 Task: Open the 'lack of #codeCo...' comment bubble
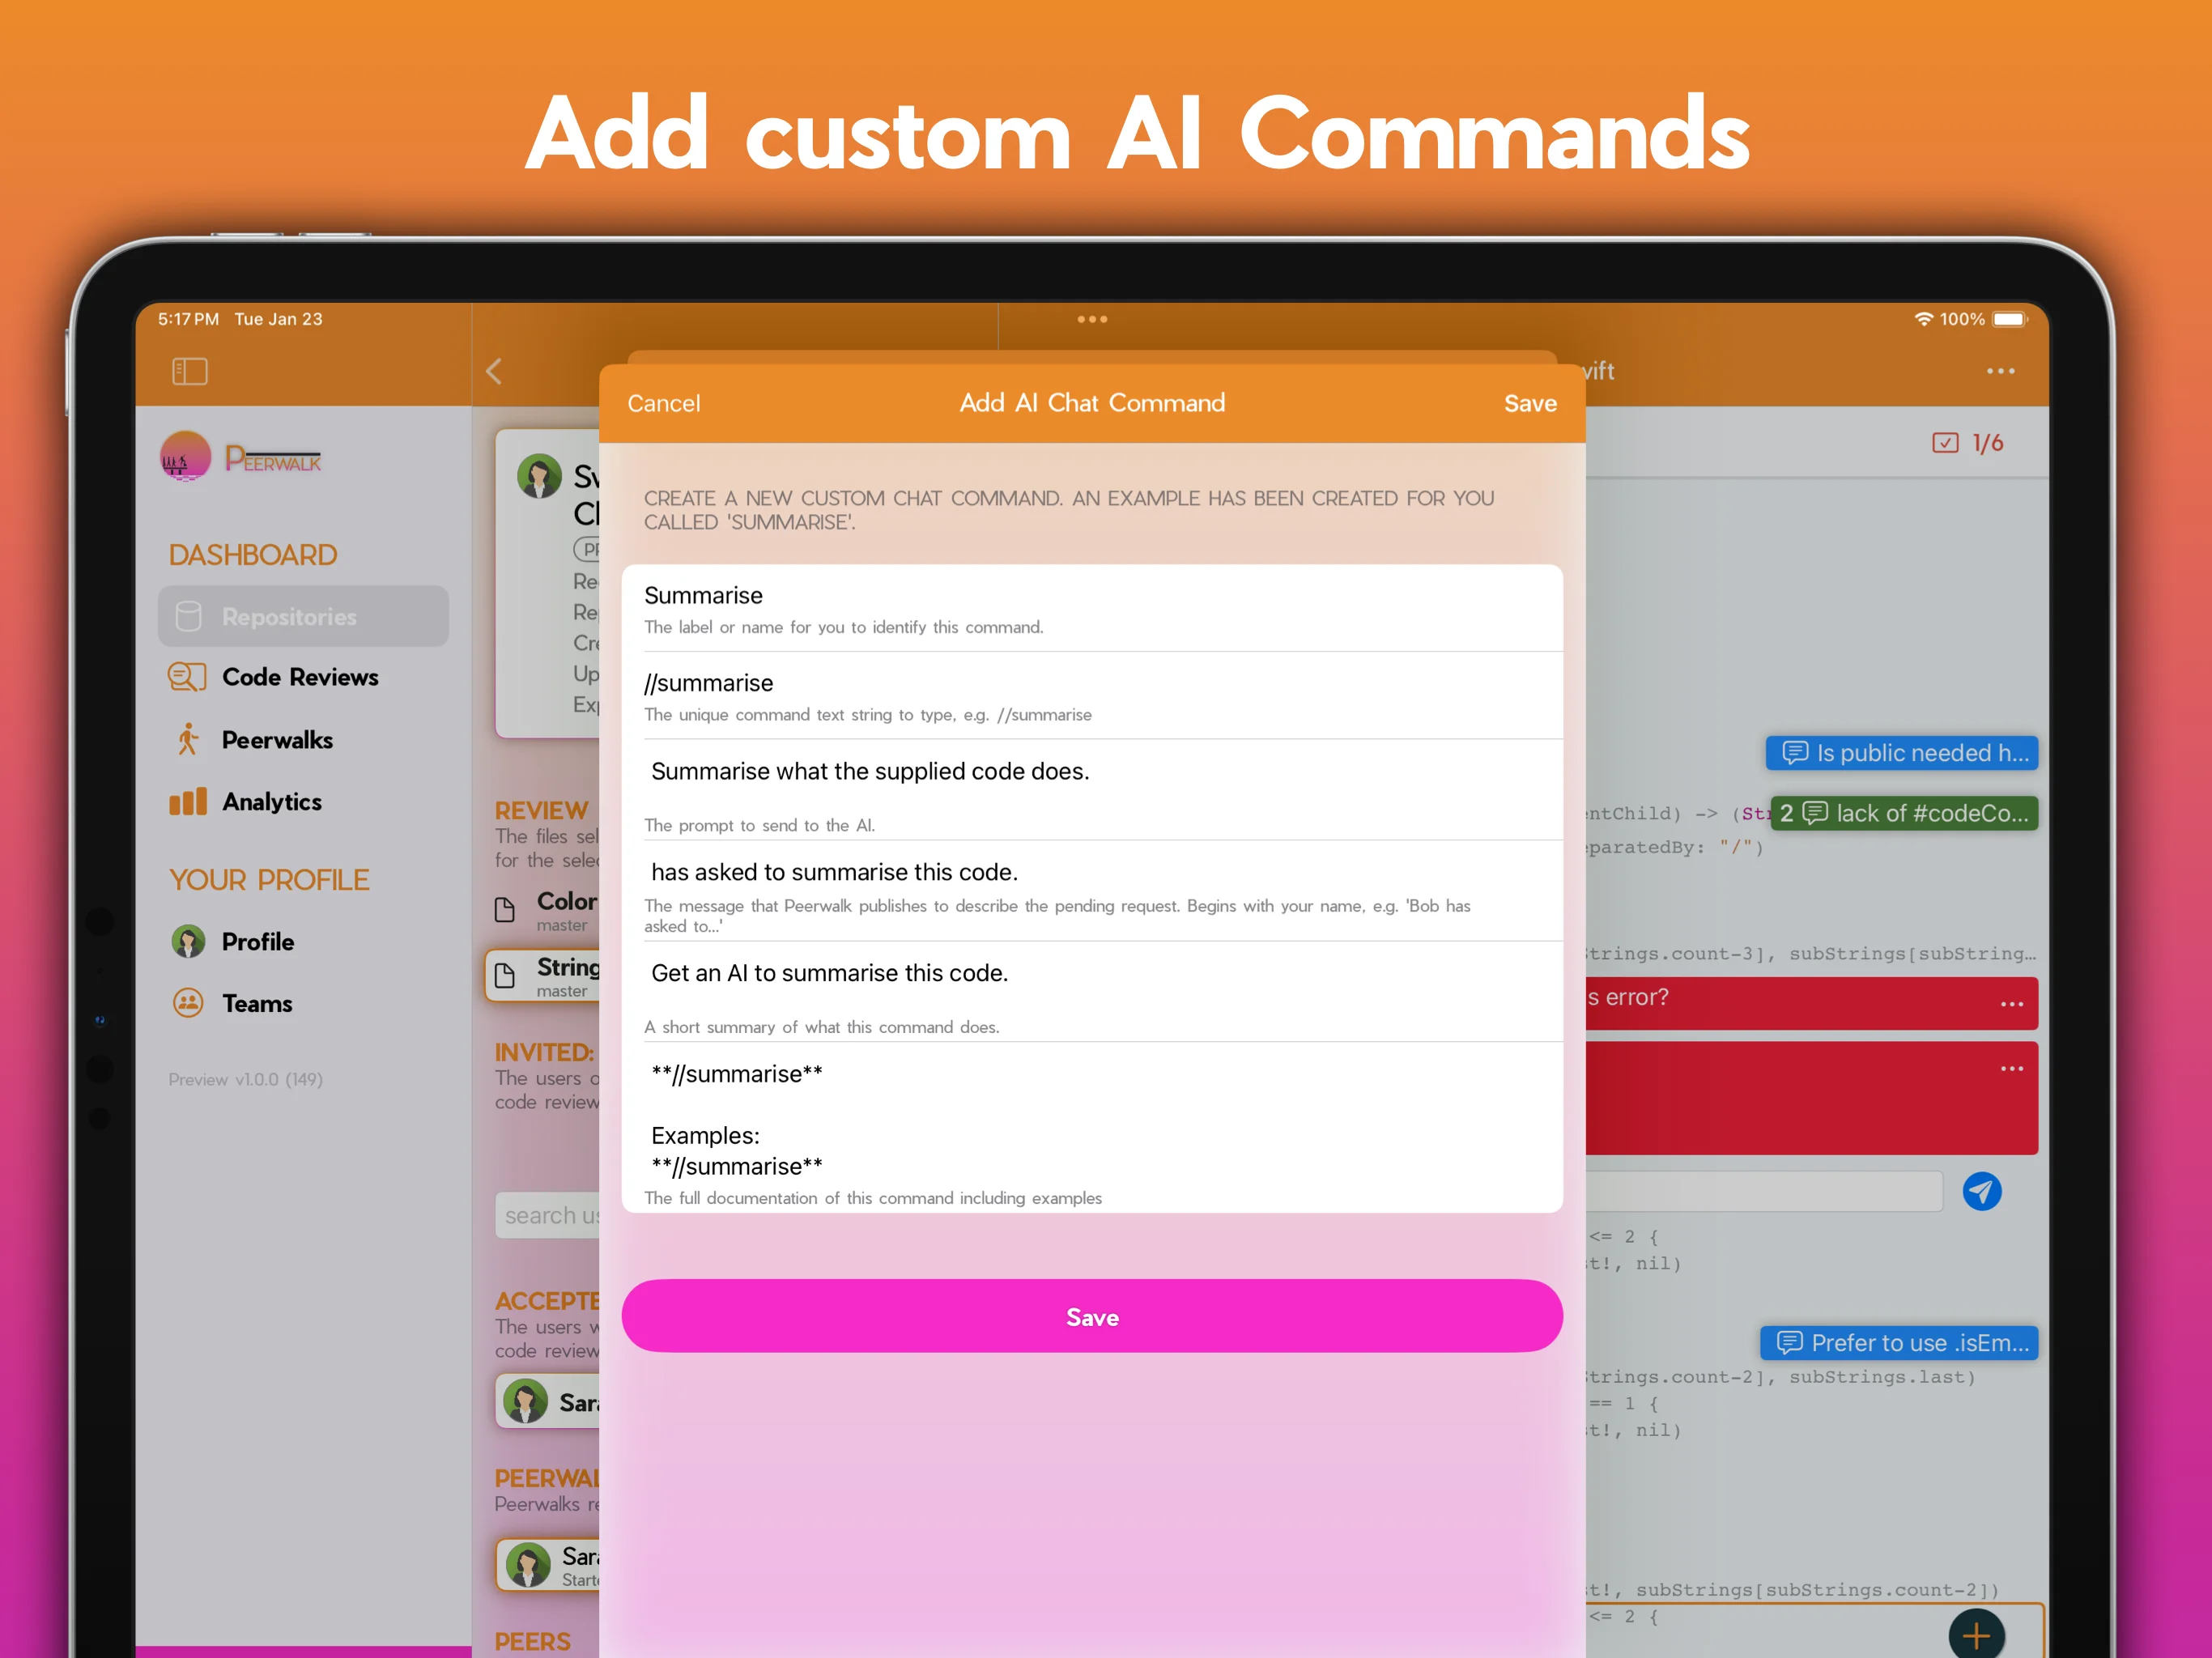pos(1904,813)
